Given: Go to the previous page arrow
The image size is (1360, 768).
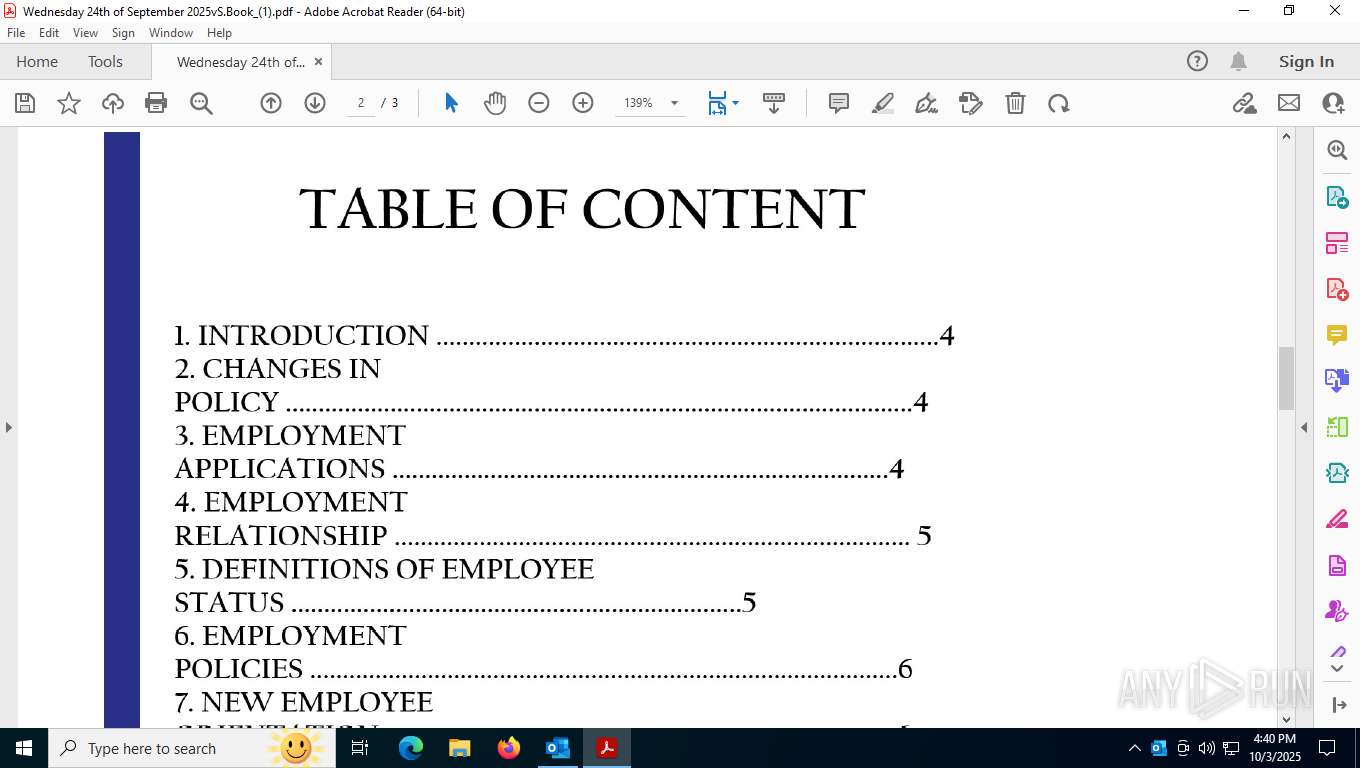Looking at the screenshot, I should [x=271, y=103].
